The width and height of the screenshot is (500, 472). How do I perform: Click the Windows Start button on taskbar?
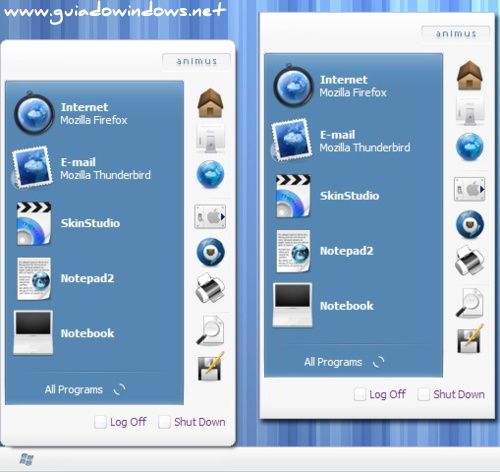(26, 459)
